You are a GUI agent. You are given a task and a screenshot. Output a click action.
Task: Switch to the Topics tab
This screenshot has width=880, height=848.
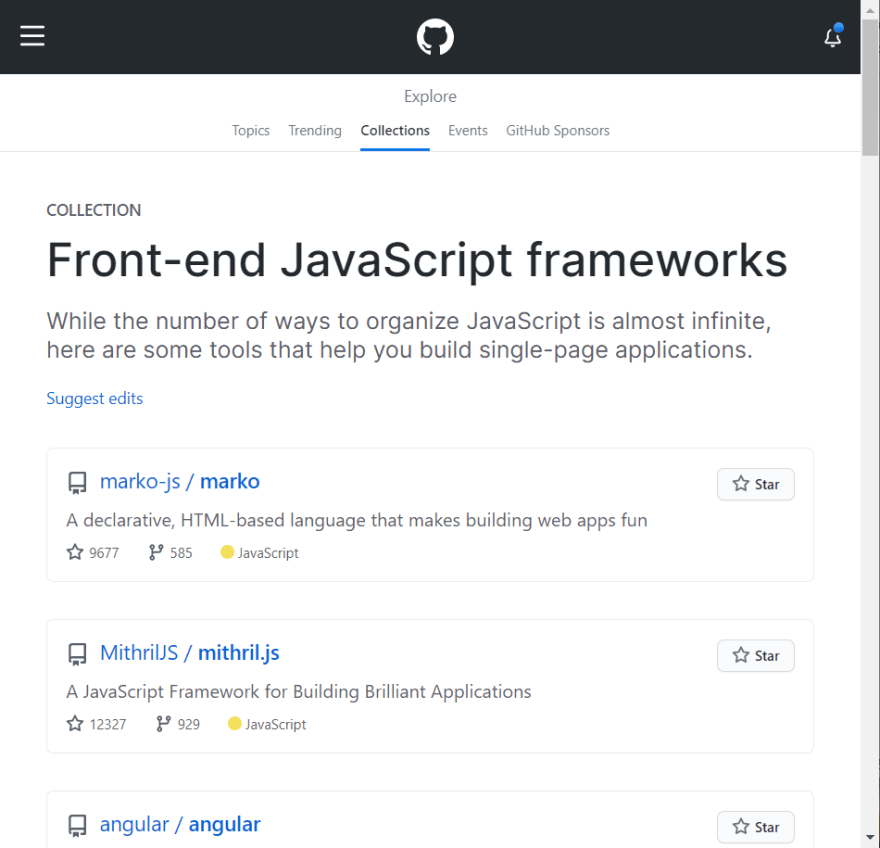(251, 130)
